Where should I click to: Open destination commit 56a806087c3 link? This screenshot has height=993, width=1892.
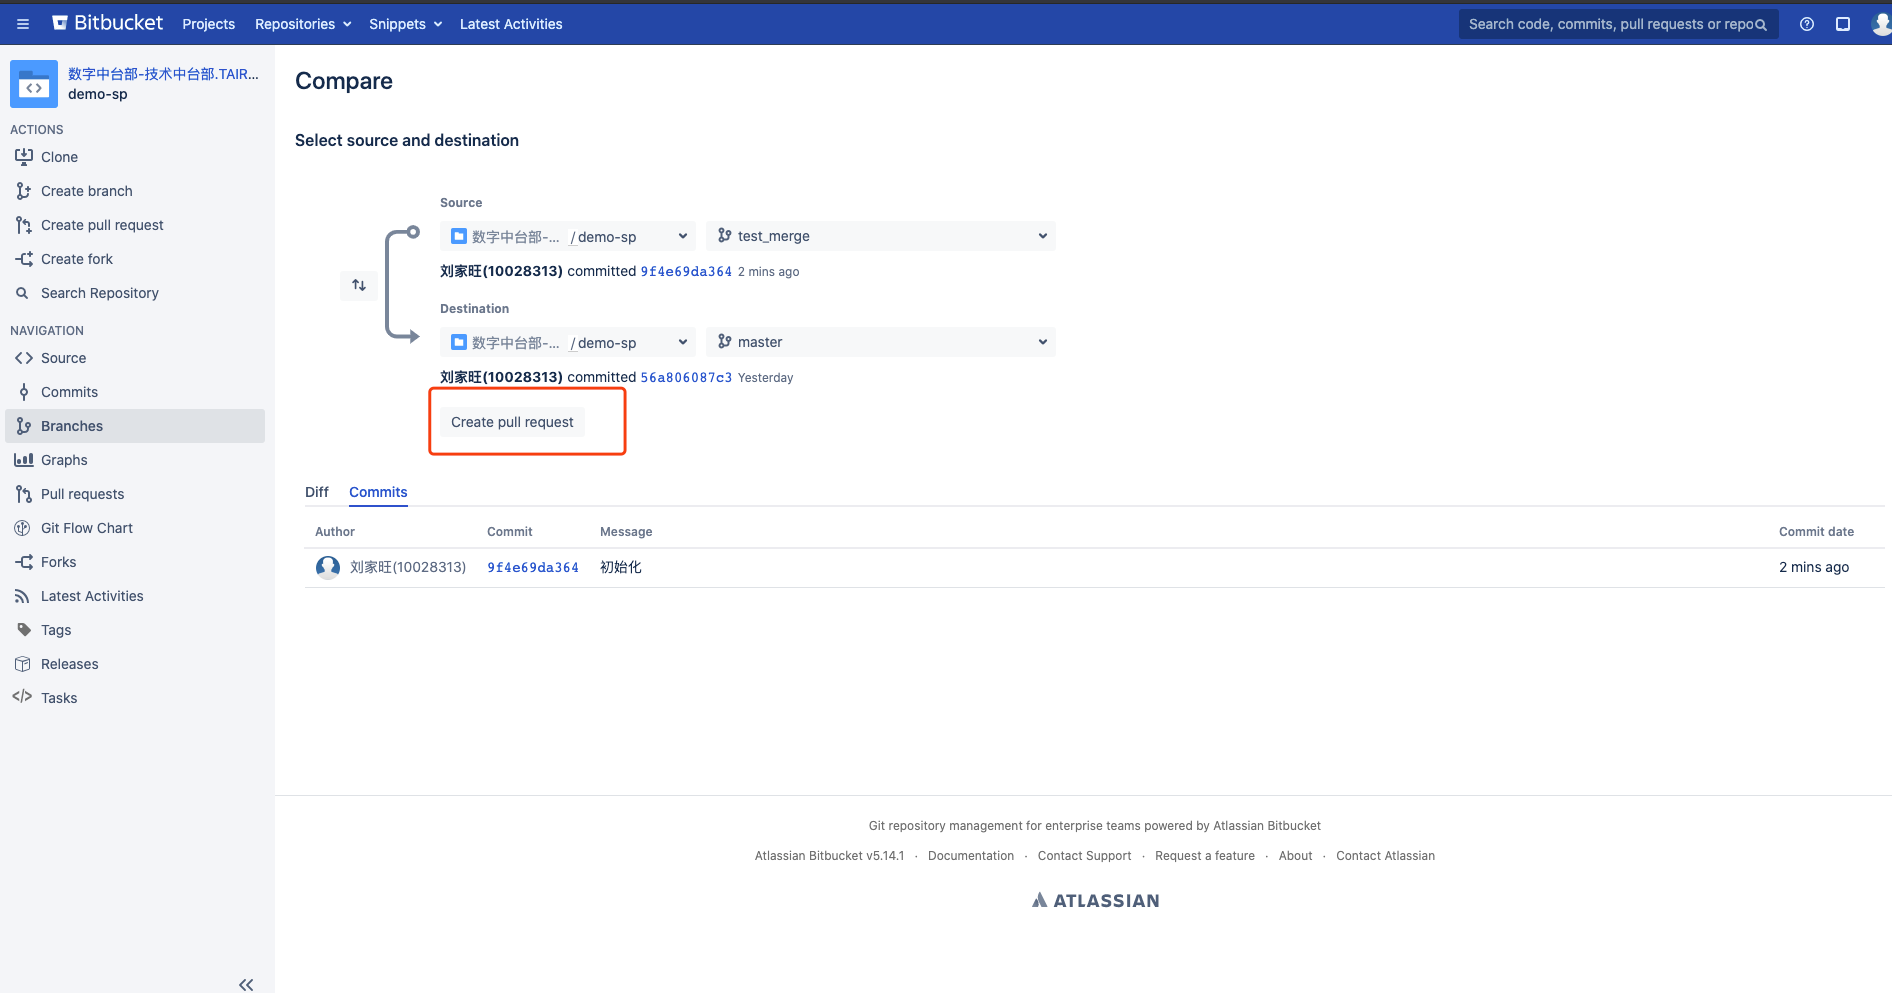click(x=686, y=377)
